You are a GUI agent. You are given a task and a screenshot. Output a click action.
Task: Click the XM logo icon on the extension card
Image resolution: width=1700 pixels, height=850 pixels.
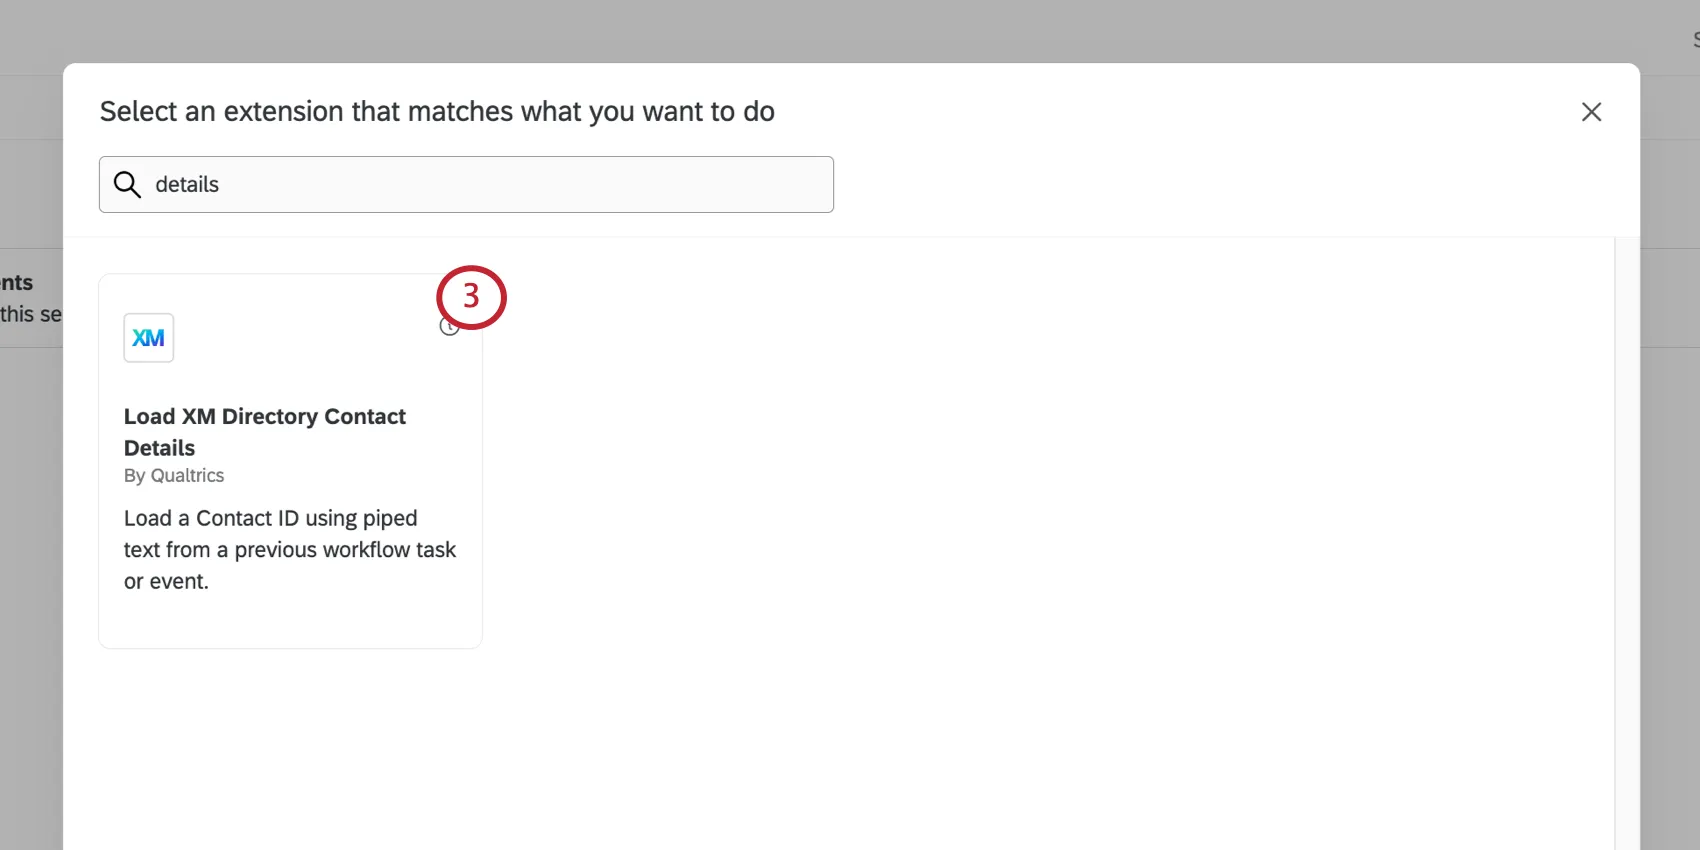tap(148, 337)
